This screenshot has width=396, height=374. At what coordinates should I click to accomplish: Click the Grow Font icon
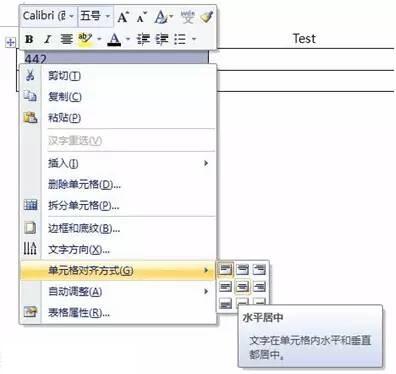(123, 17)
